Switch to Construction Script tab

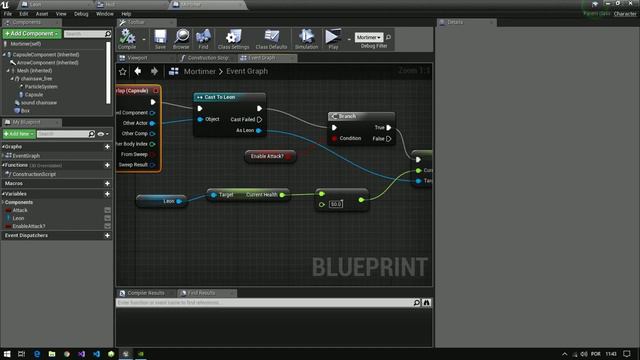pos(208,58)
